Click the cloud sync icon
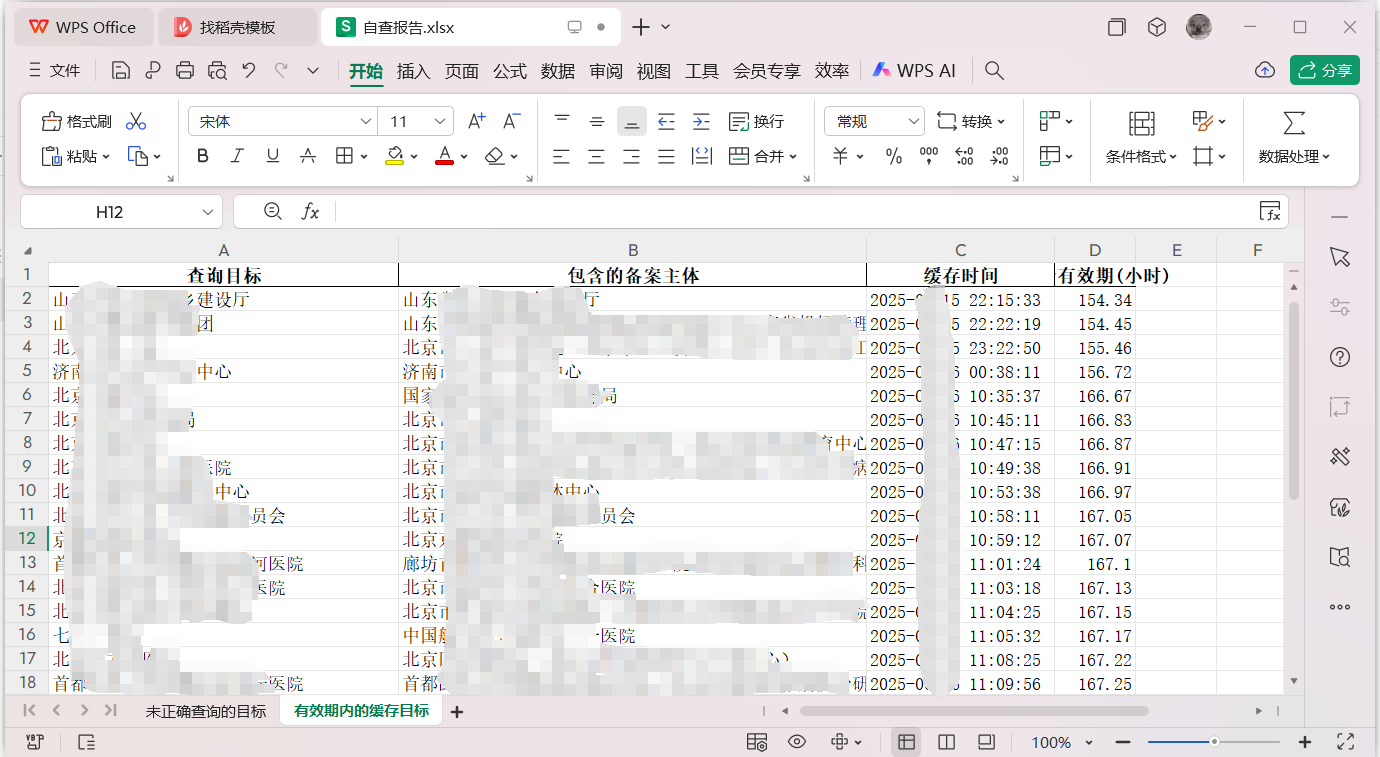1380x757 pixels. (x=1265, y=70)
